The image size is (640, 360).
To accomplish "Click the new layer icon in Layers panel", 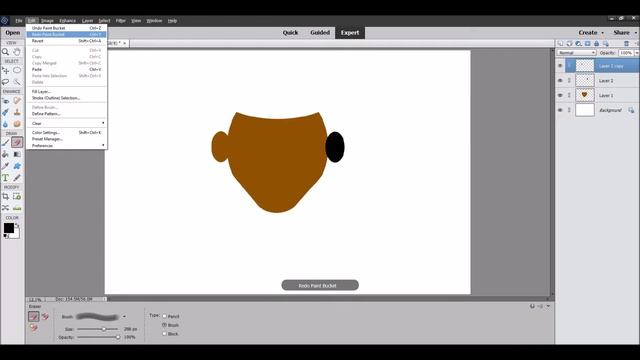I will [561, 43].
